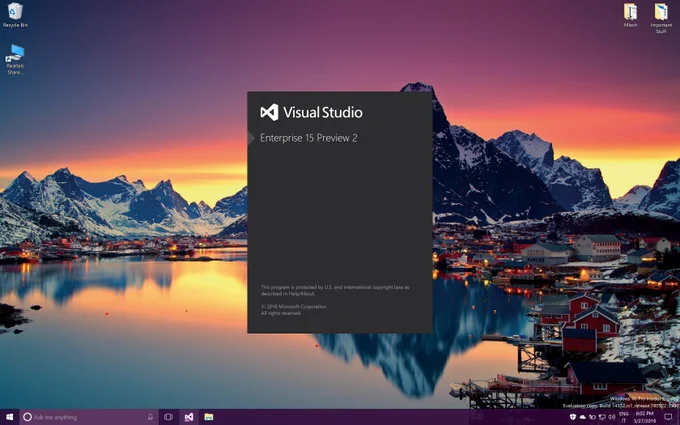The width and height of the screenshot is (680, 425).
Task: Click the Cortana microphone icon
Action: tap(150, 417)
